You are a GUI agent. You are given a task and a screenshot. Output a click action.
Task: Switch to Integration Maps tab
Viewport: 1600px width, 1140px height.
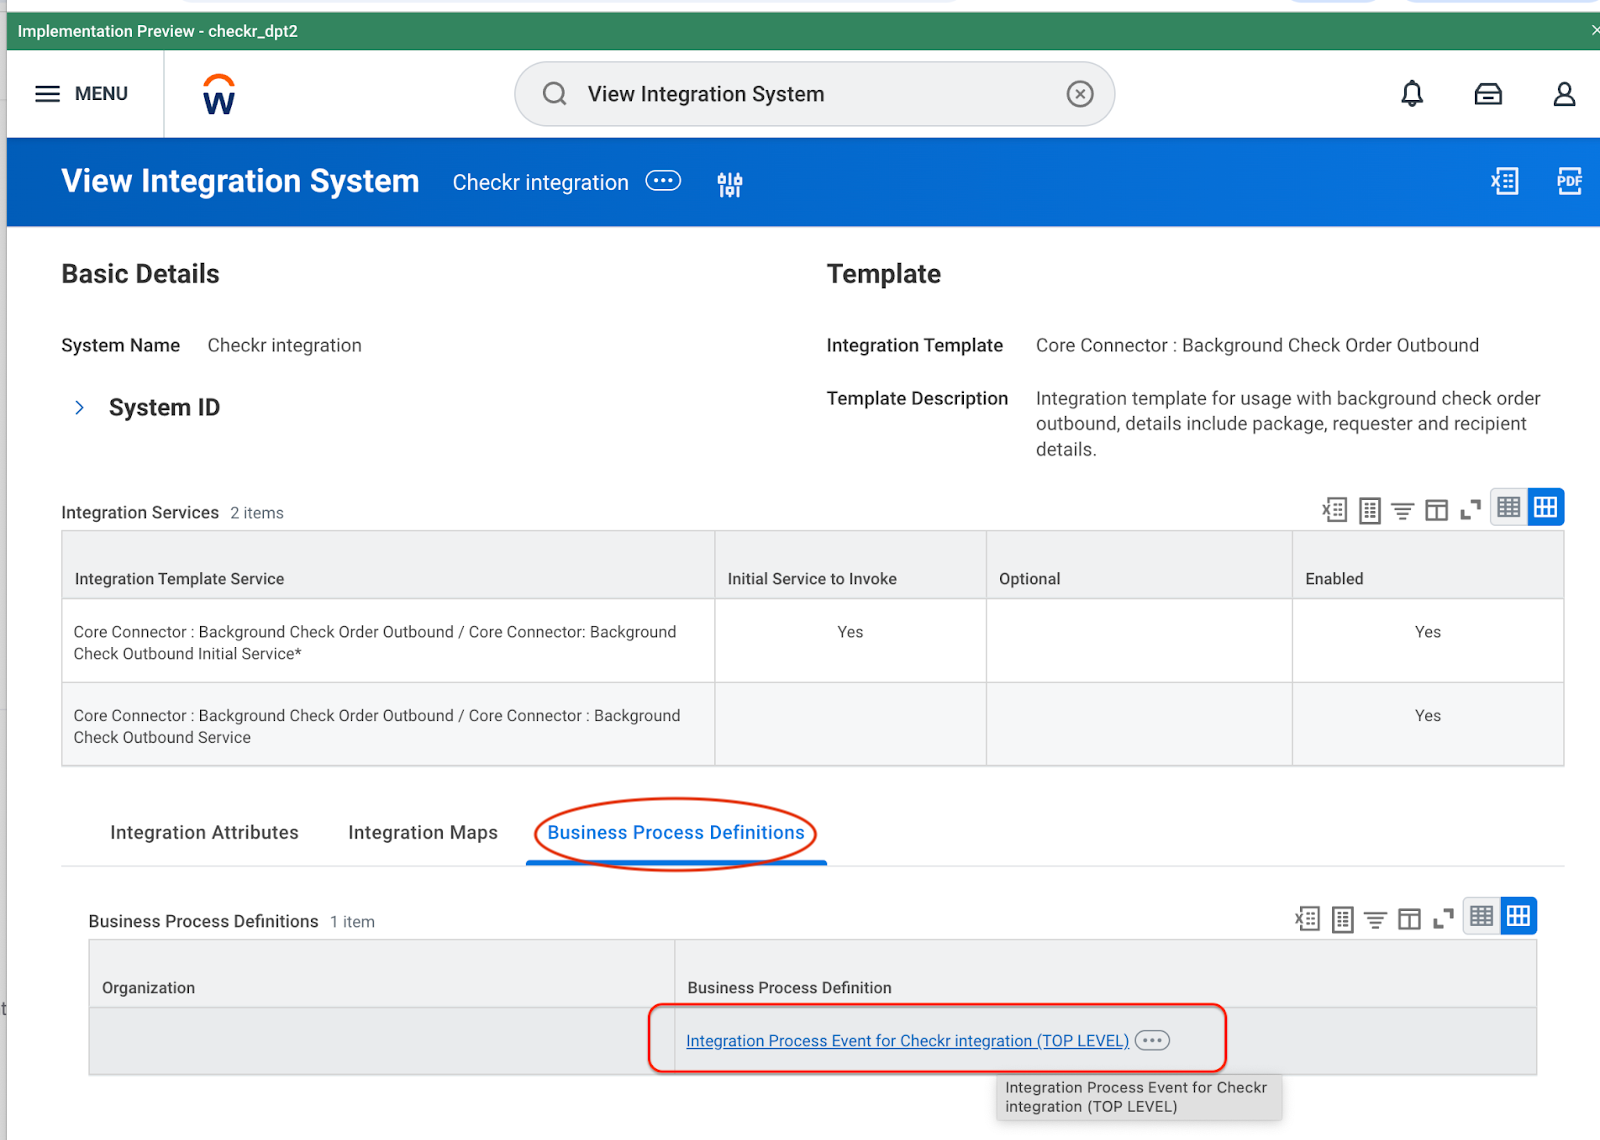point(423,832)
